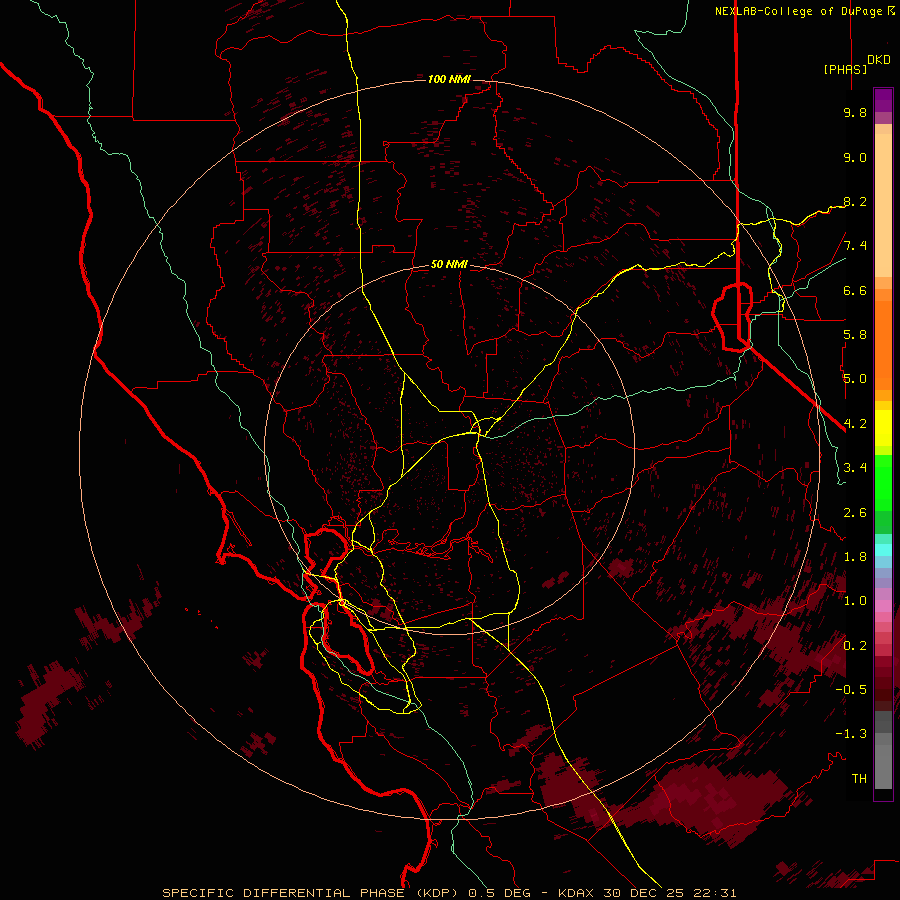This screenshot has height=900, width=900.
Task: Pick the pink band of the color scale
Action: click(883, 606)
